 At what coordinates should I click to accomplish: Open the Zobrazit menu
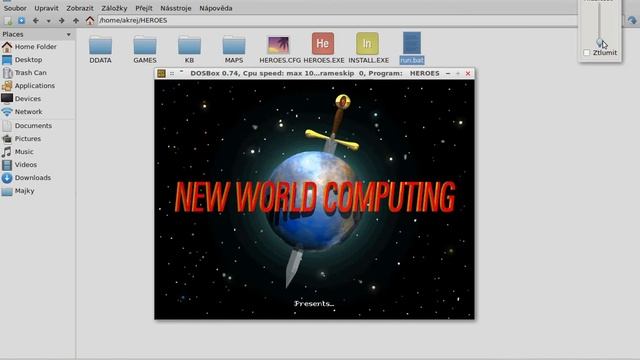80,8
